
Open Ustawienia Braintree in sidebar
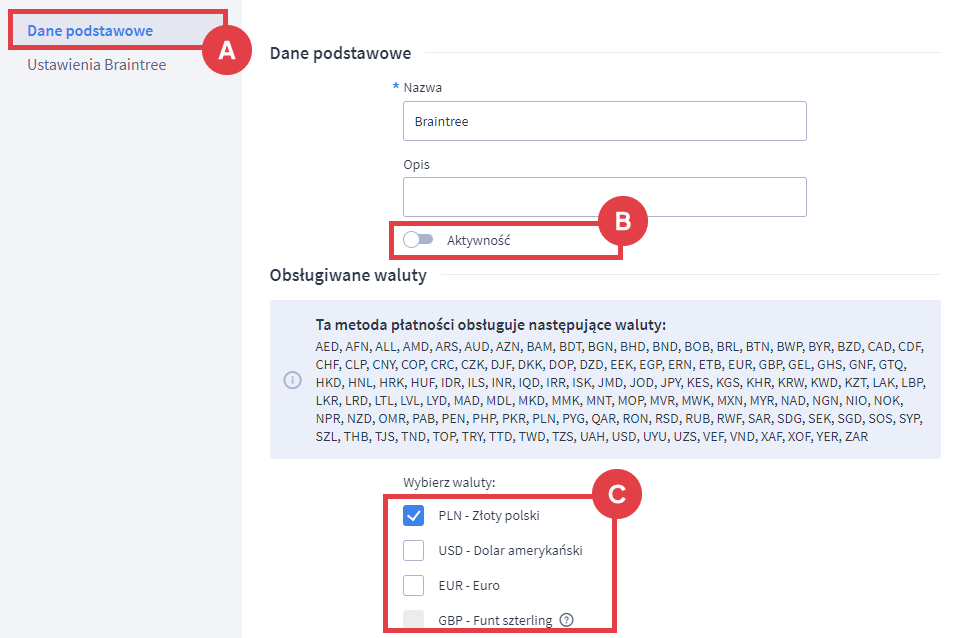pos(97,65)
